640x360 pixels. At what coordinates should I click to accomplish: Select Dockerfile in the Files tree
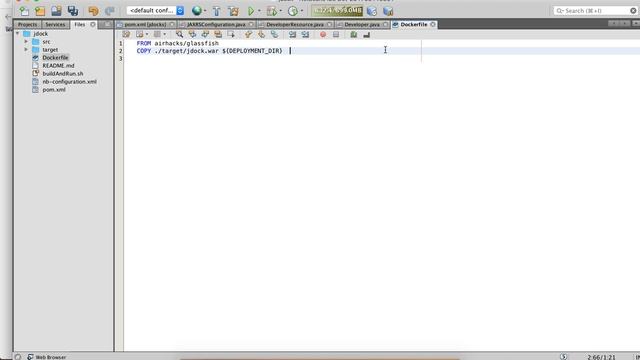coord(56,58)
